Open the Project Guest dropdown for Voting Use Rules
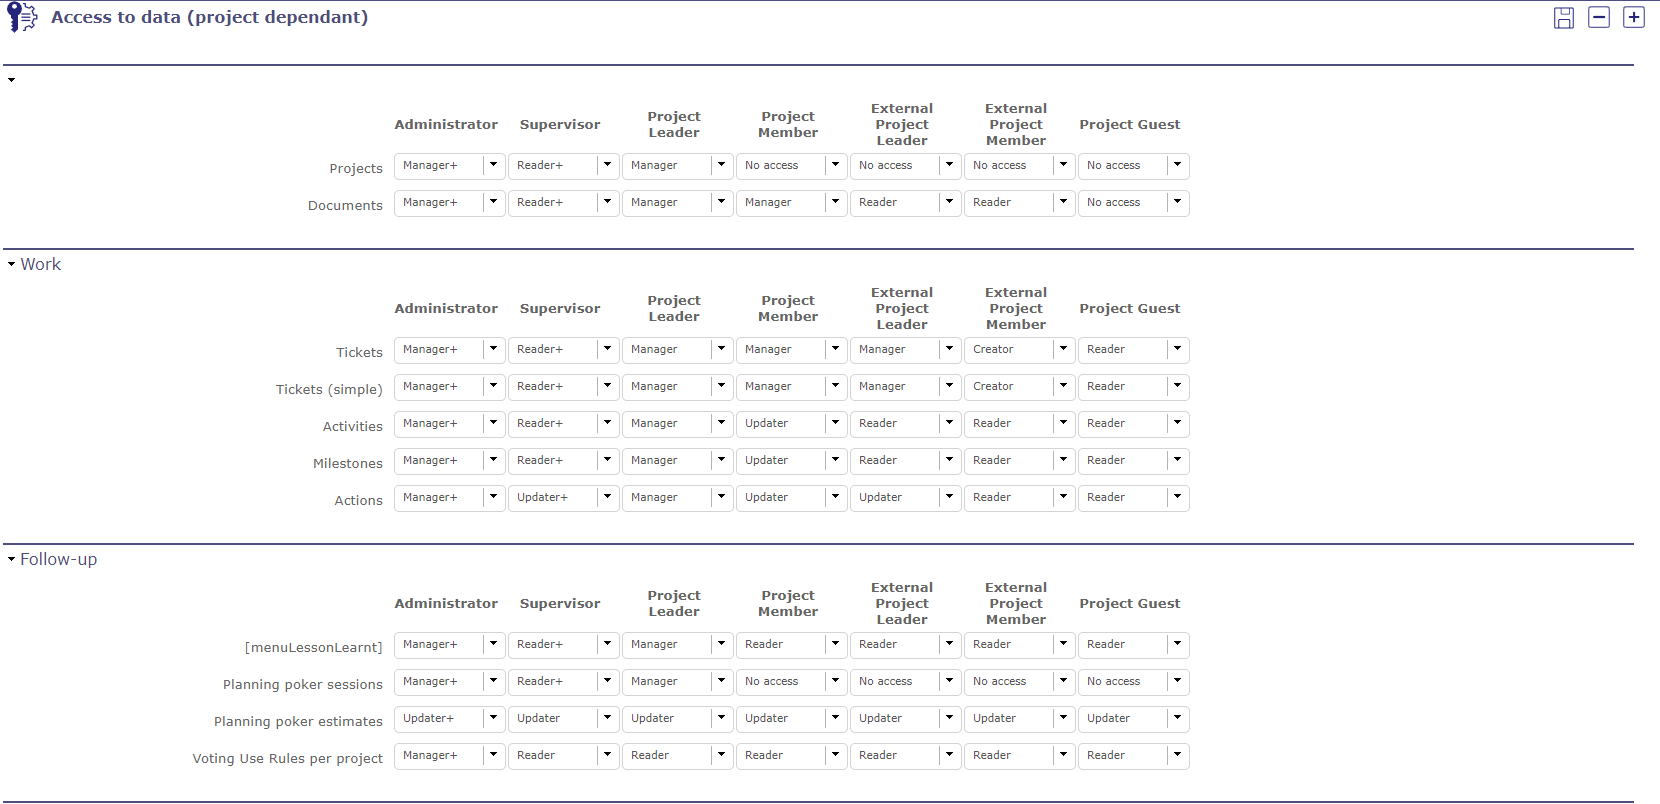Viewport: 1660px width, 804px height. pyautogui.click(x=1176, y=755)
